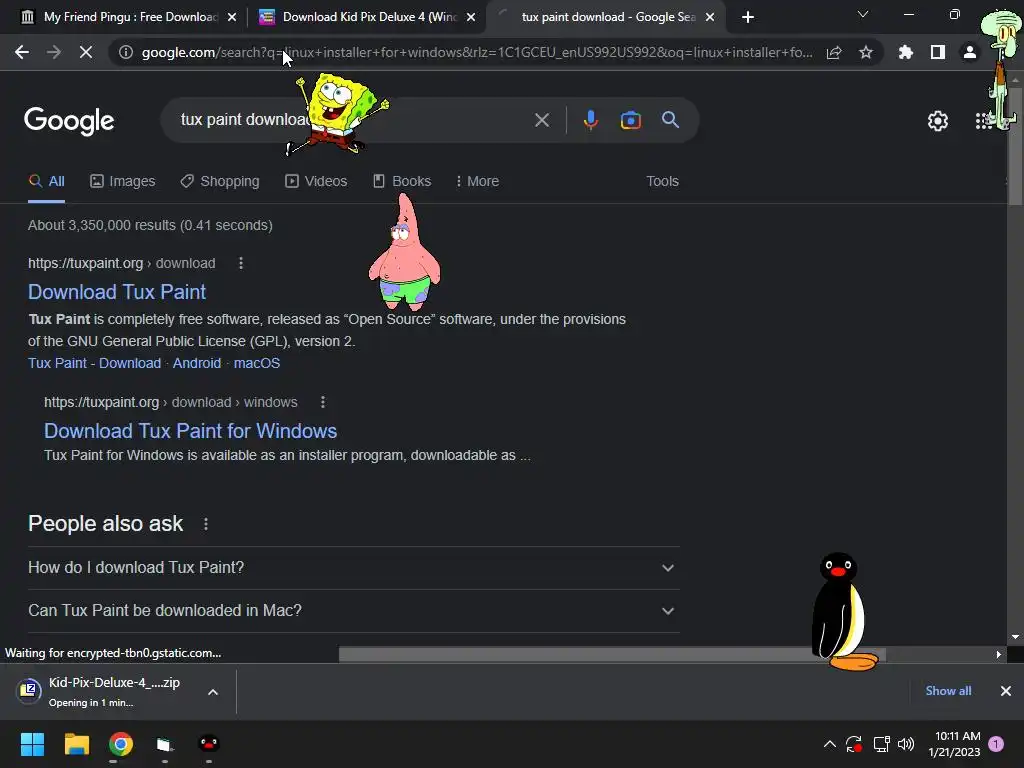Open Chrome from the taskbar

pyautogui.click(x=120, y=744)
